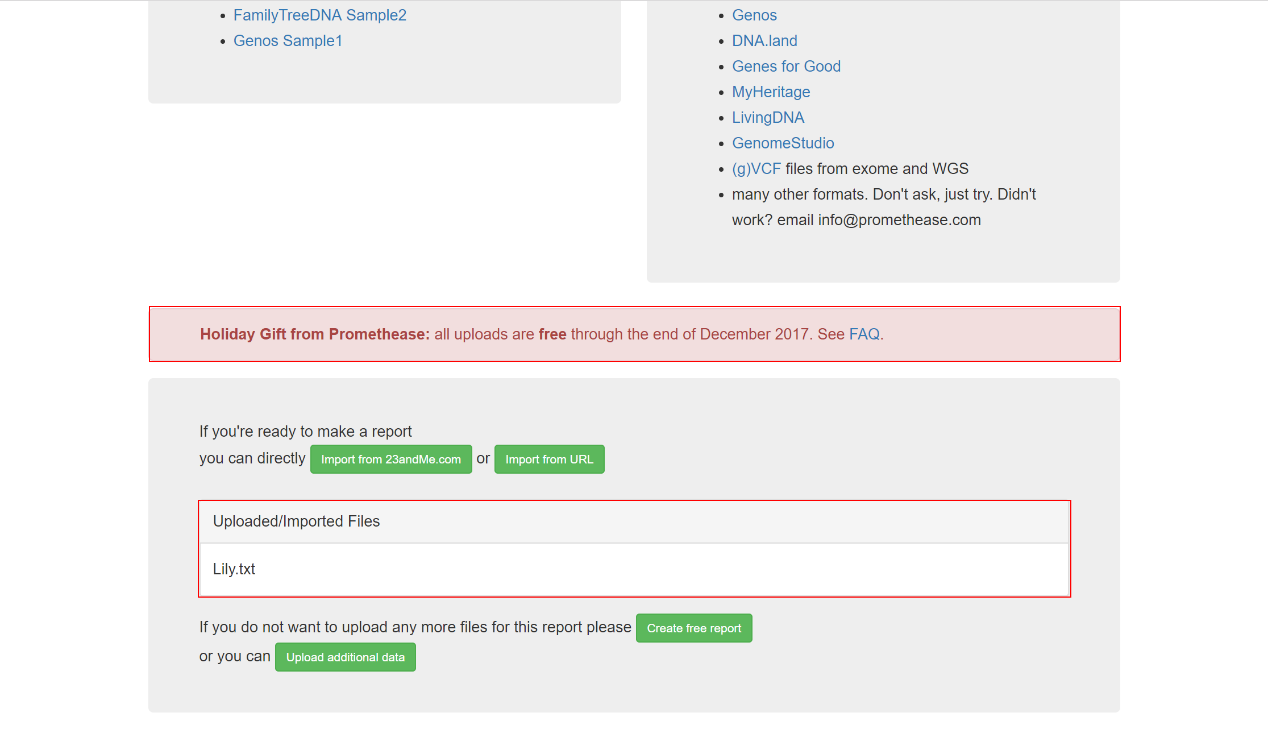Click the Uploaded/Imported Files header

coord(634,522)
